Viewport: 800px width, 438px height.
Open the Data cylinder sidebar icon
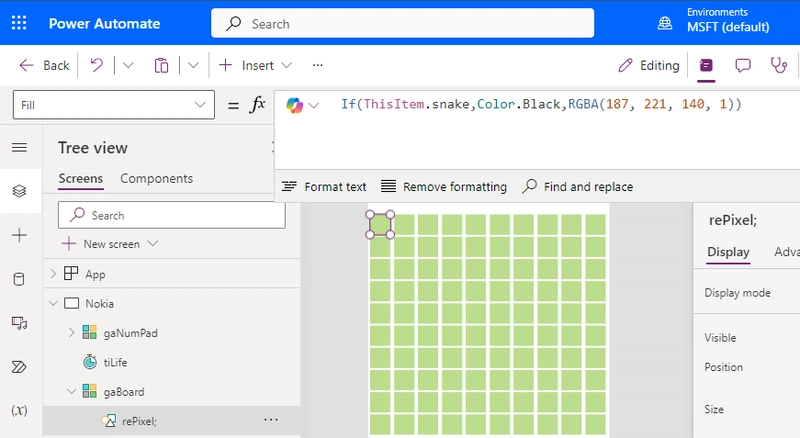click(19, 279)
